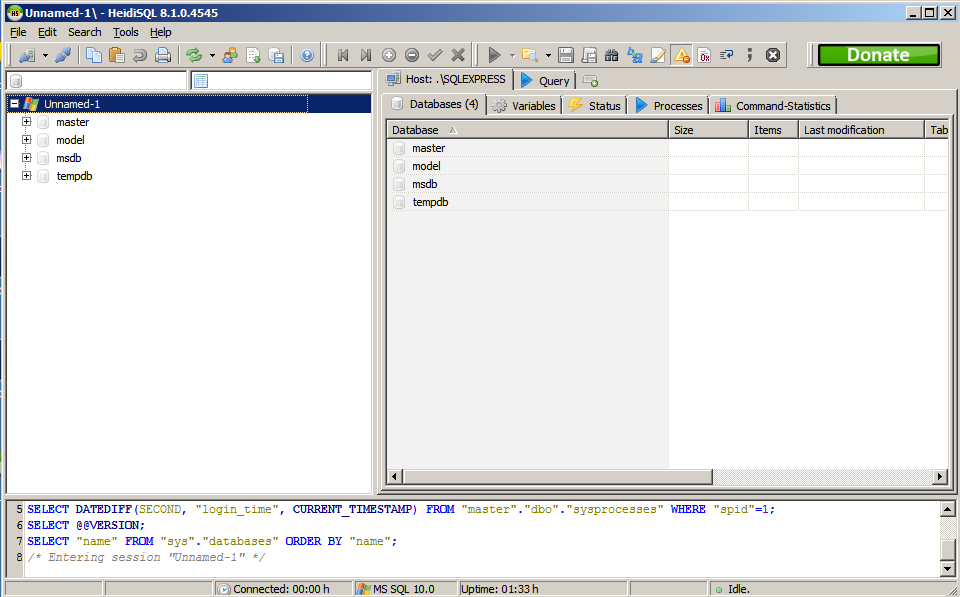
Task: Sort by Last modification column header
Action: click(x=861, y=130)
